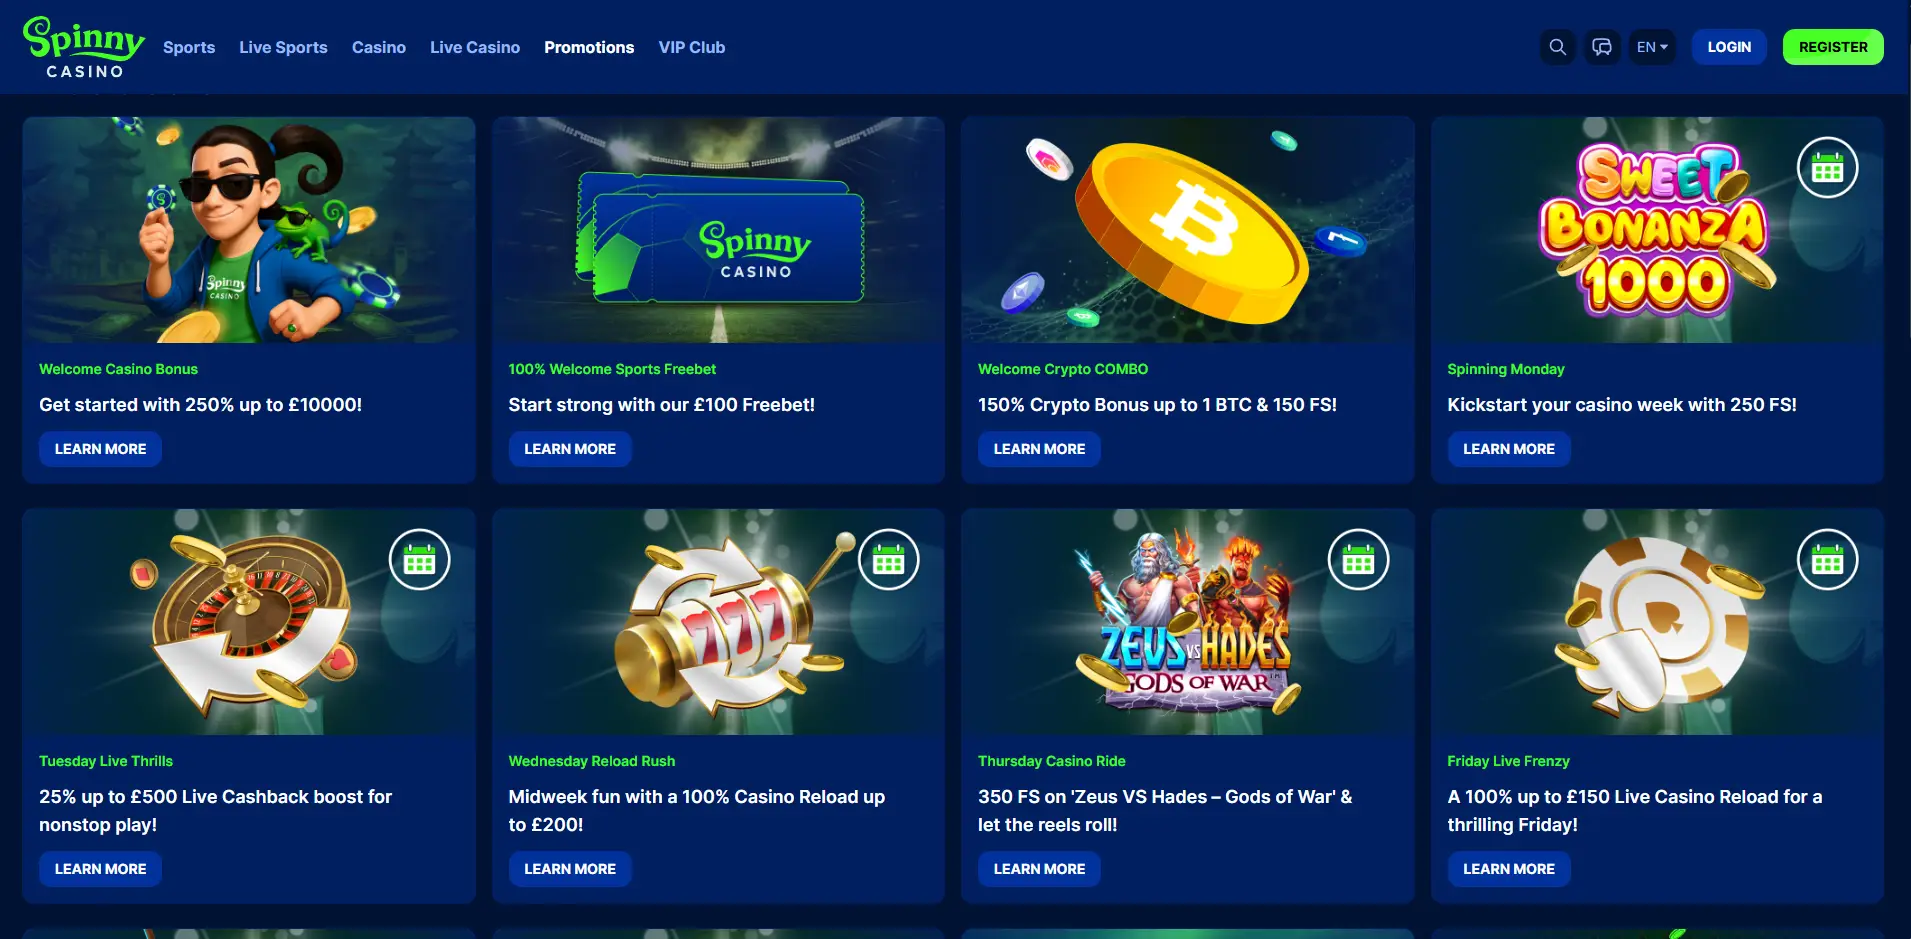Viewport: 1911px width, 939px height.
Task: Open the Sweet Bonanza 1000 promo image
Action: tap(1657, 230)
